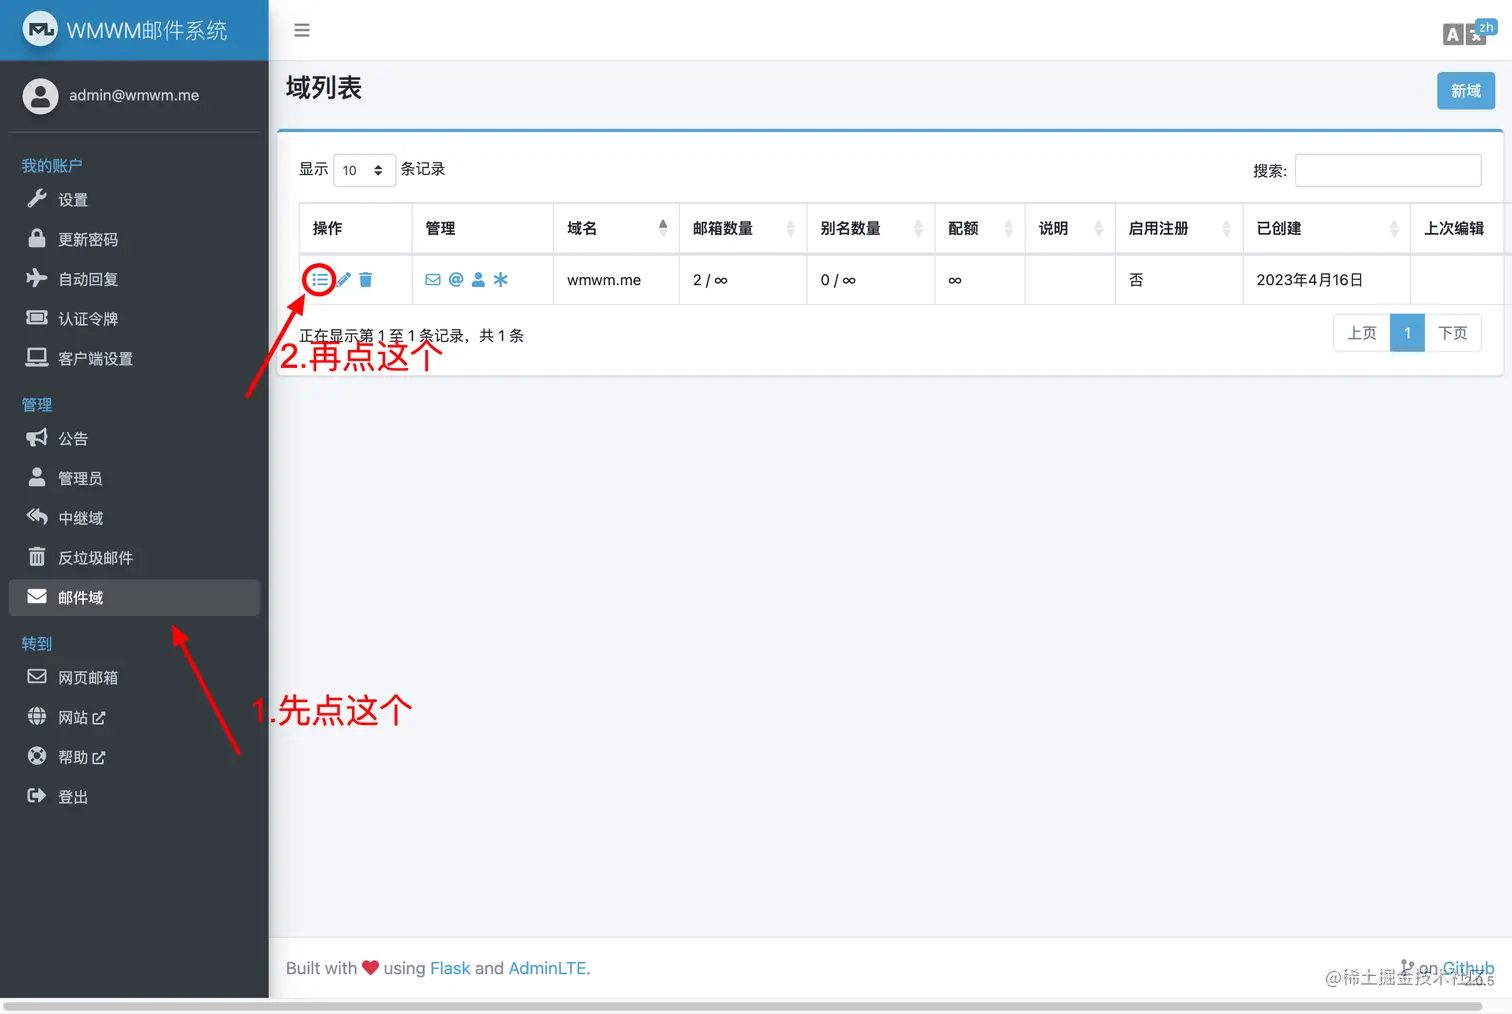
Task: Click 下页 next page button
Action: (x=1453, y=333)
